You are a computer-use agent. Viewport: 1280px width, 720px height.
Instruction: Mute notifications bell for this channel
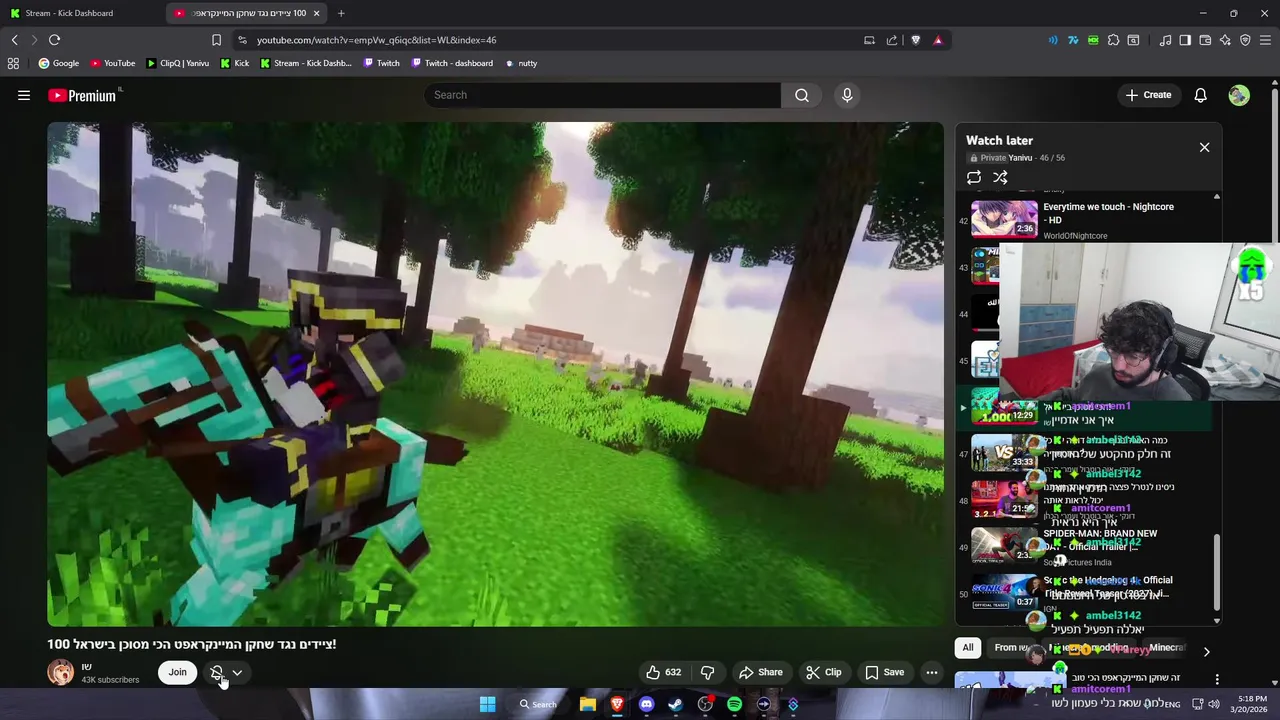(x=217, y=672)
